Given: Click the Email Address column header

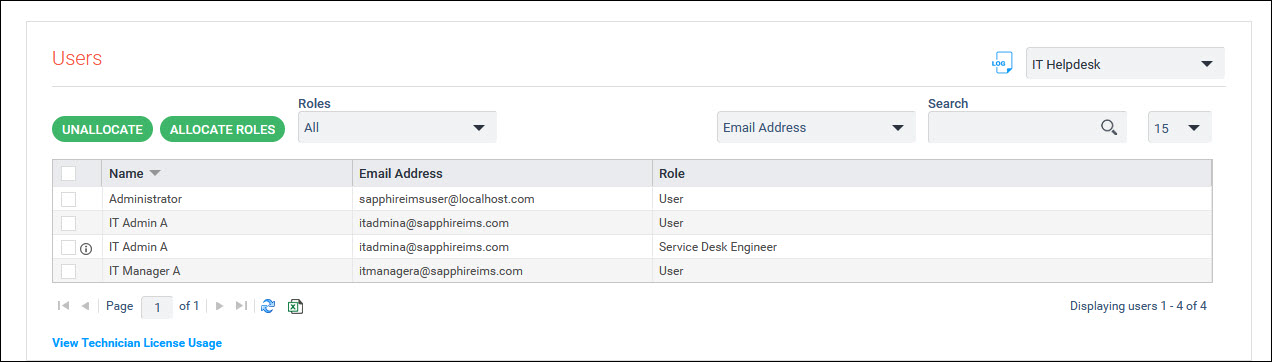Looking at the screenshot, I should pyautogui.click(x=502, y=174).
